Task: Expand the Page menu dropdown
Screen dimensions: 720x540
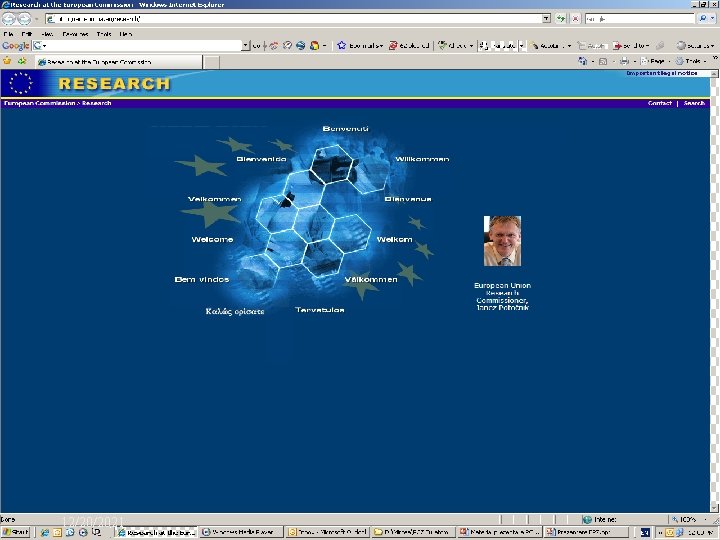Action: click(669, 61)
